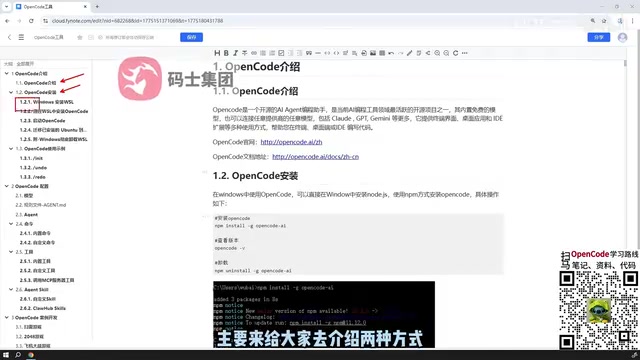
Task: Open more toolbar options (ellipsis)
Action: pyautogui.click(x=464, y=53)
